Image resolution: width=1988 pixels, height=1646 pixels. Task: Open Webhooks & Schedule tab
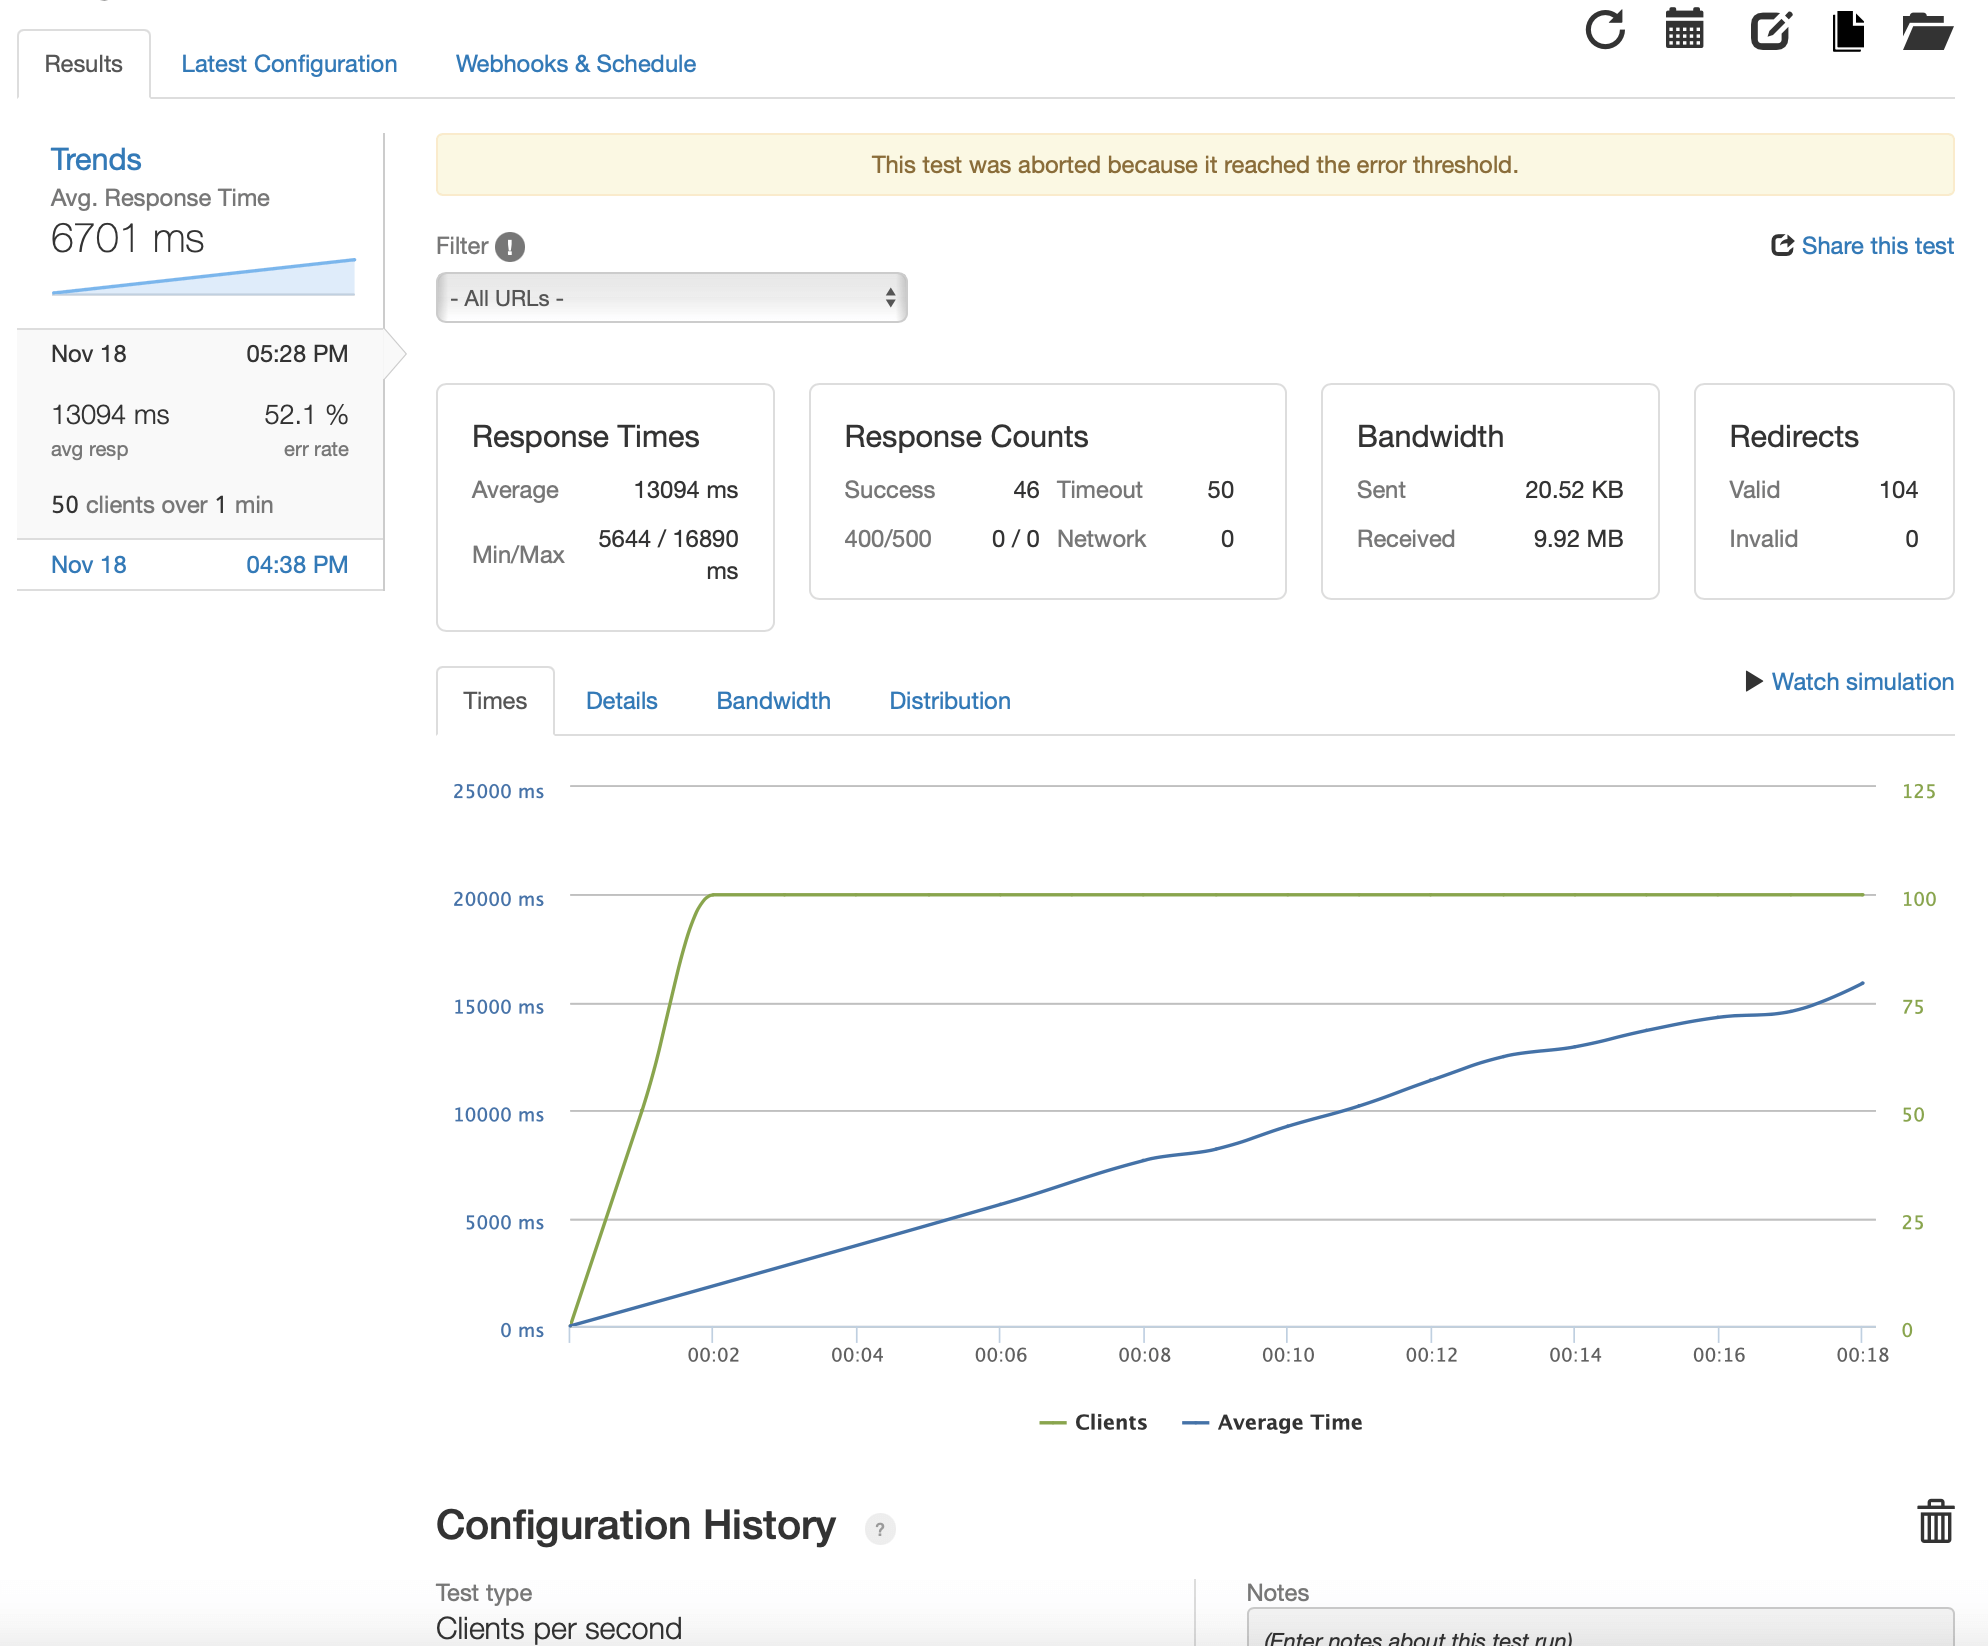575,64
